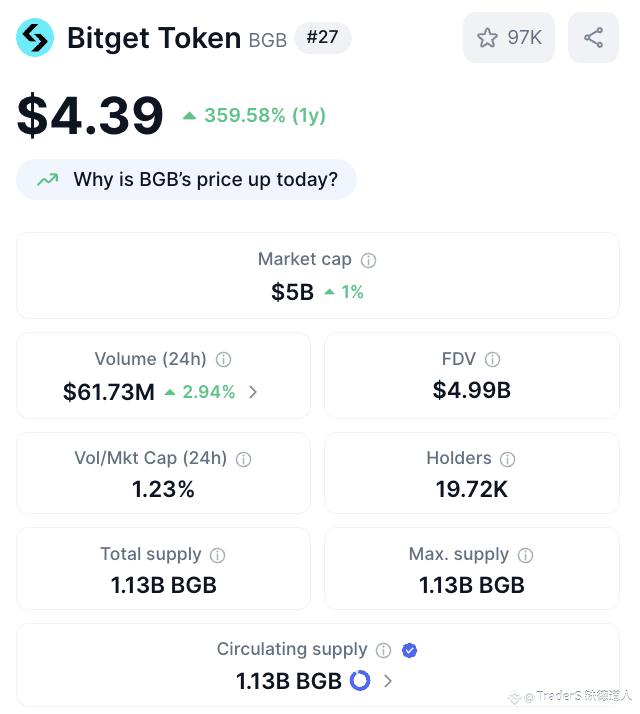This screenshot has height=714, width=640.
Task: Click the Max. supply info icon
Action: click(x=525, y=555)
